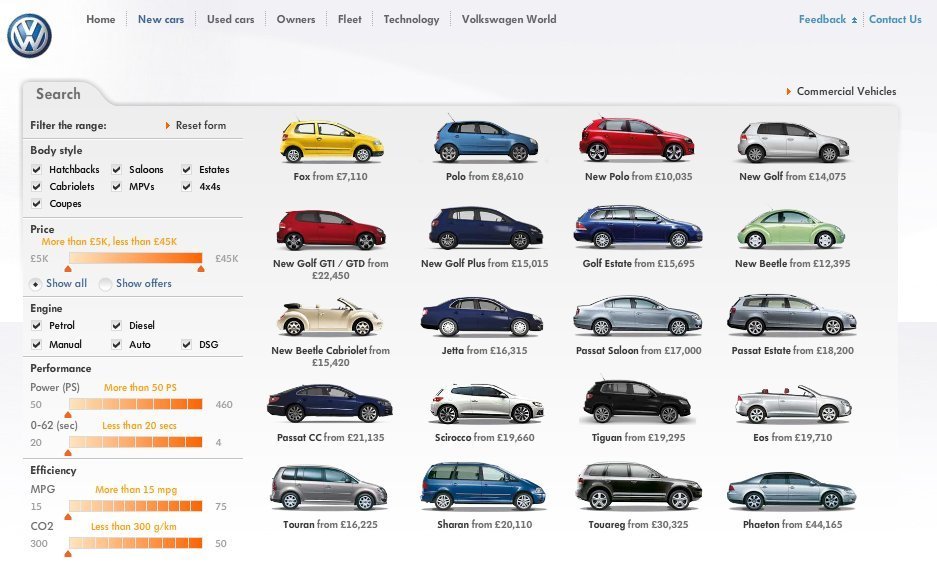
Task: Click the orange Reset form arrow icon
Action: pyautogui.click(x=169, y=125)
